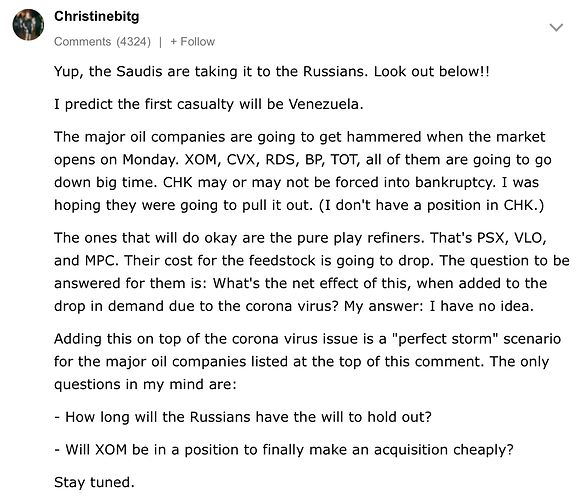Screen dimensions: 588x500
Task: Click the Christinebitg username
Action: (x=96, y=16)
